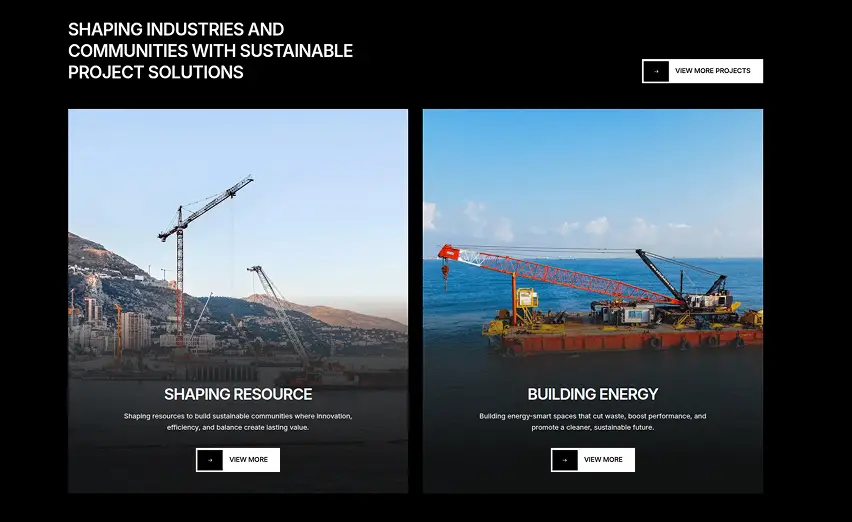Click the Shaping Resource description text
Image resolution: width=852 pixels, height=522 pixels.
click(238, 422)
